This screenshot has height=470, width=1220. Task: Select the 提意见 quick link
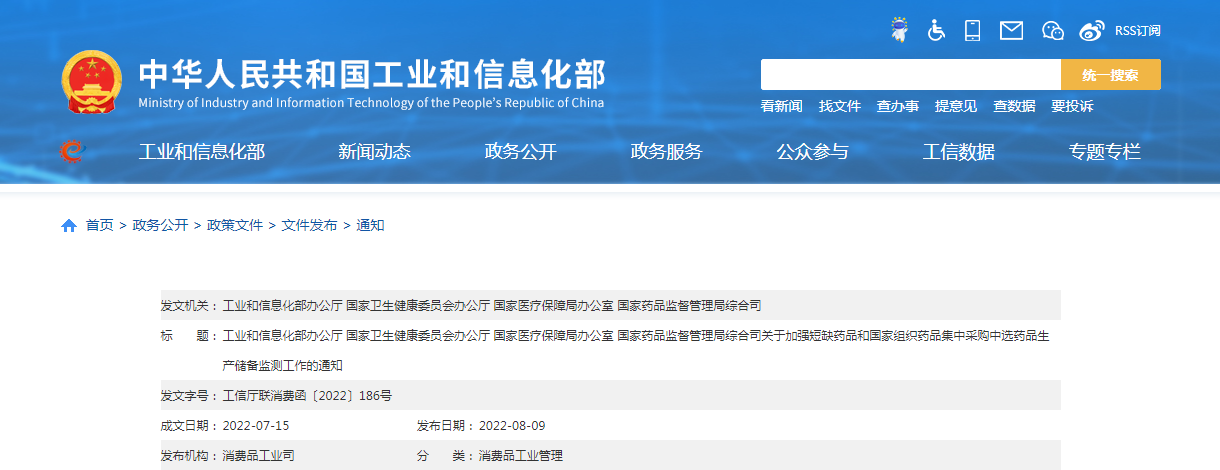956,106
